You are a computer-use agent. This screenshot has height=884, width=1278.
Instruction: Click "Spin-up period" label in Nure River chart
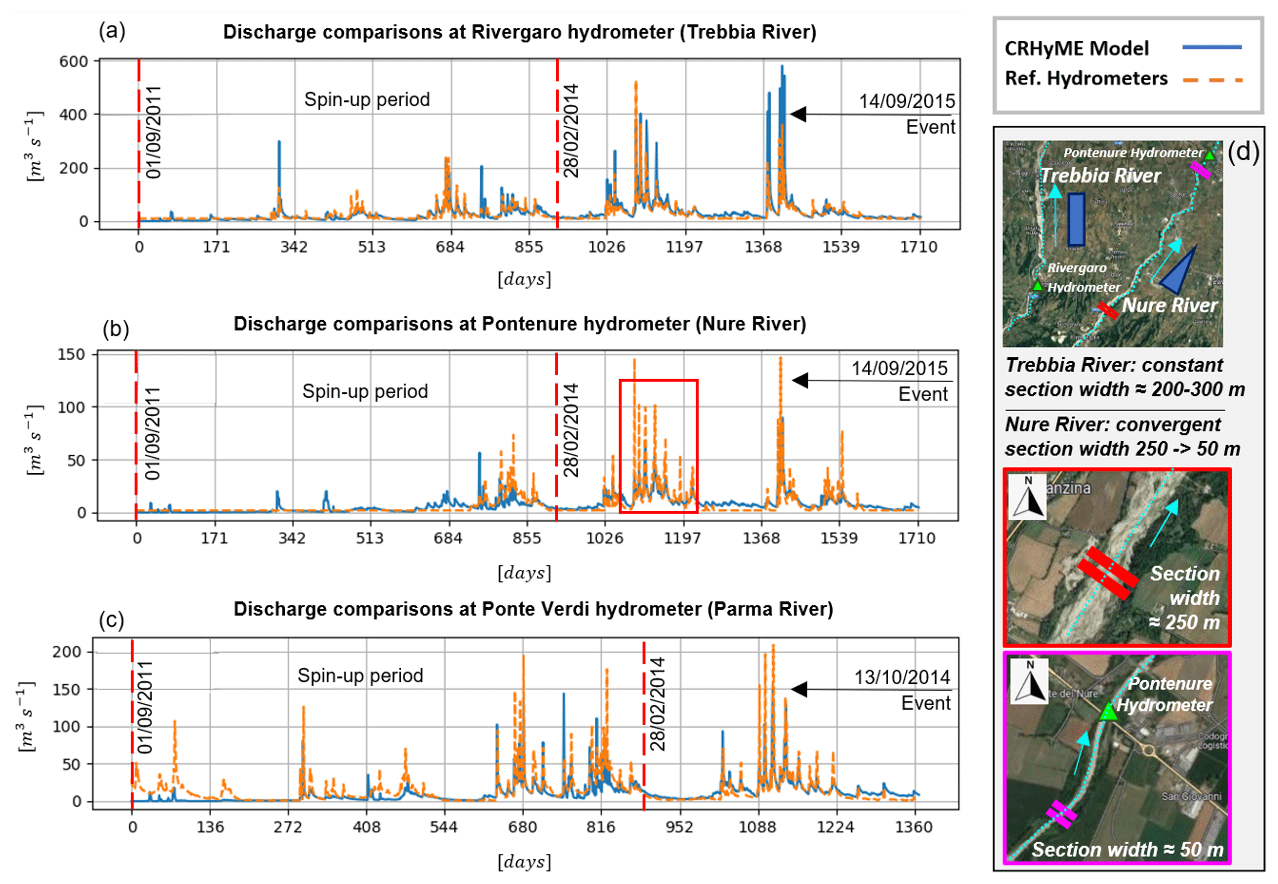[365, 391]
